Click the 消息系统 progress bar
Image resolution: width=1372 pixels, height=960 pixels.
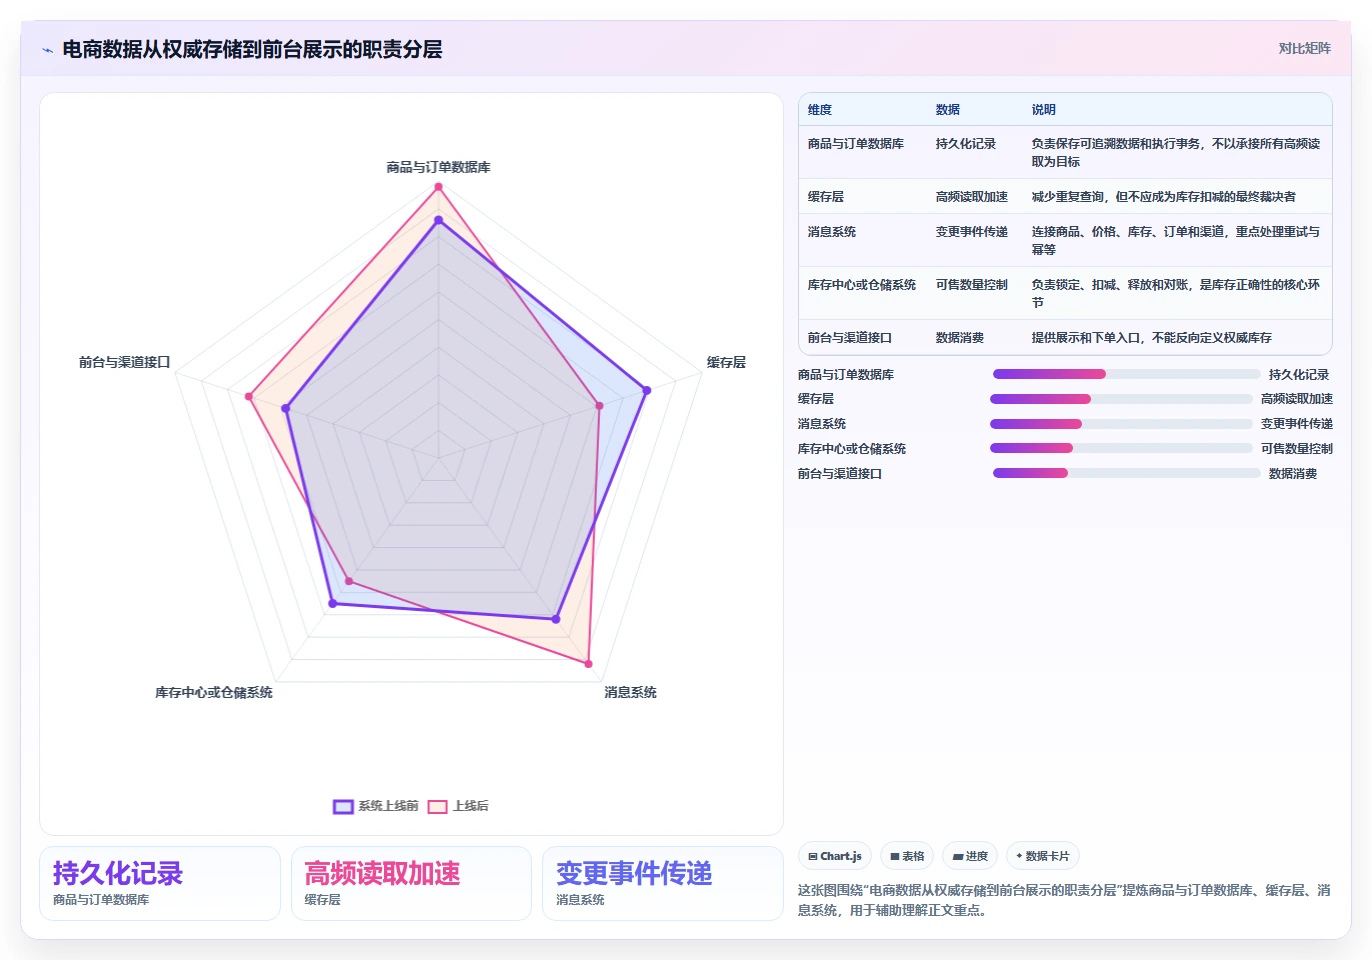pos(1121,424)
